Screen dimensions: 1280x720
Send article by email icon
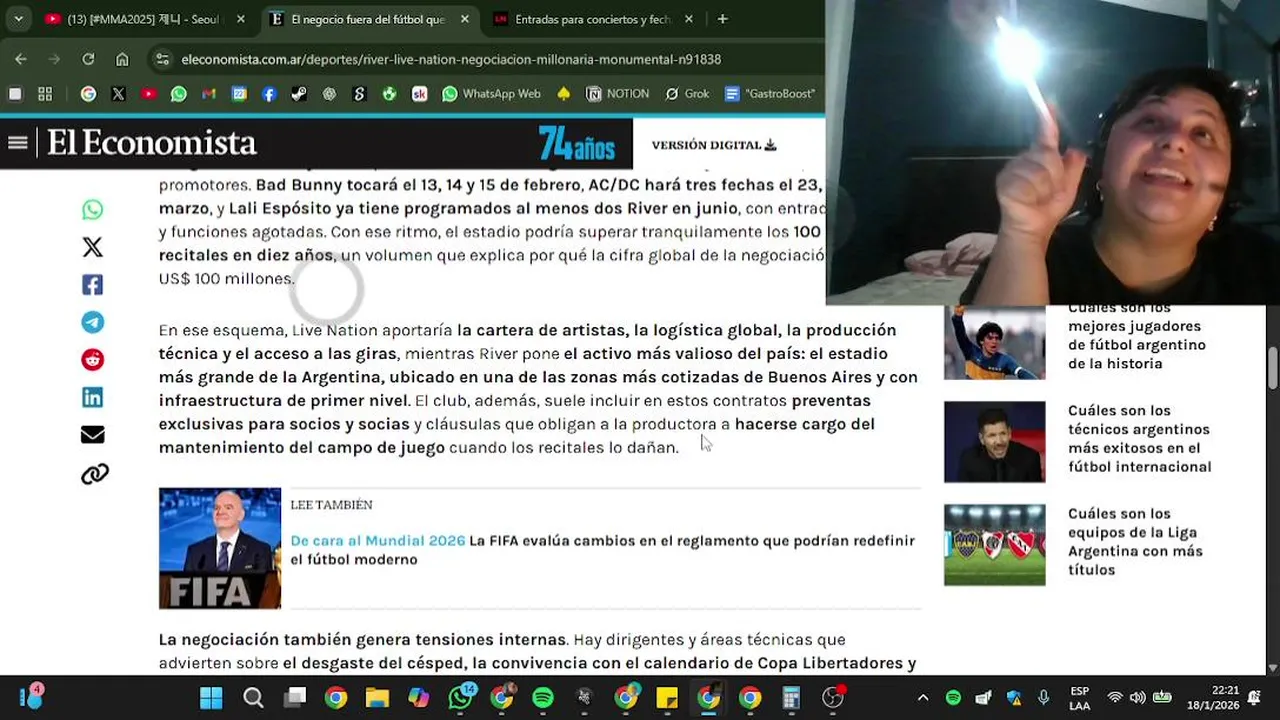(92, 435)
